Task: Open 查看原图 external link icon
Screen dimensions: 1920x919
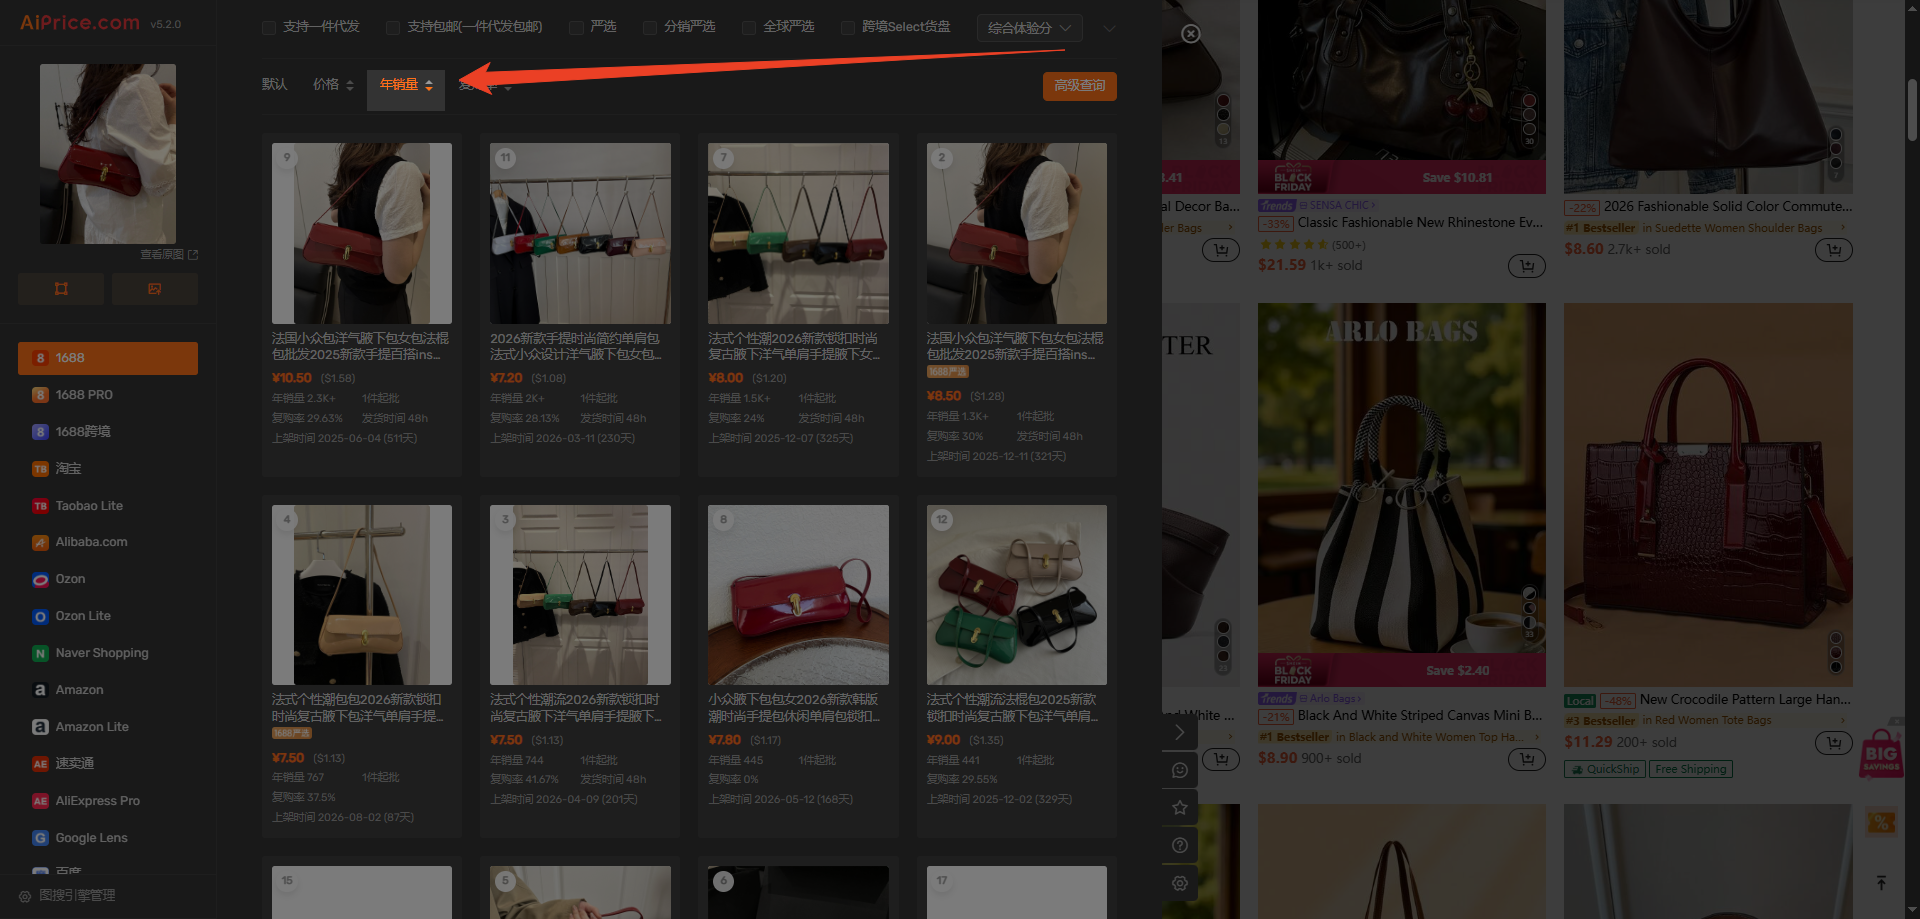Action: pyautogui.click(x=193, y=255)
